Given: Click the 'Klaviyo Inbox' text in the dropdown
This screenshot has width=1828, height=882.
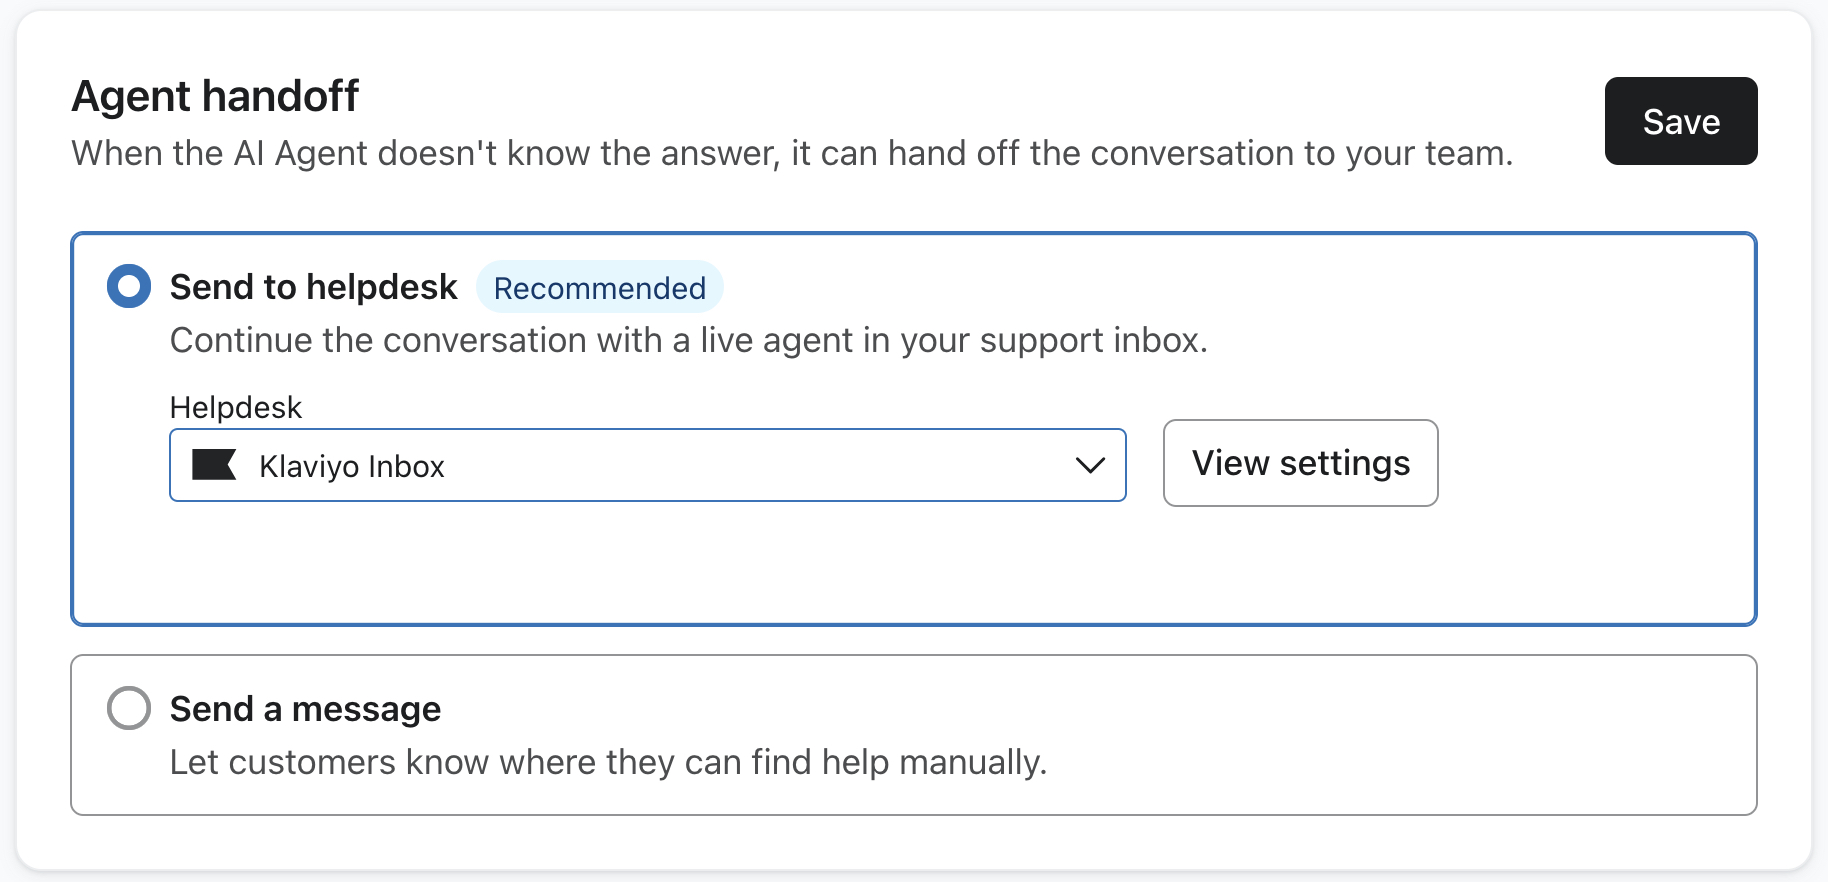Looking at the screenshot, I should 351,466.
